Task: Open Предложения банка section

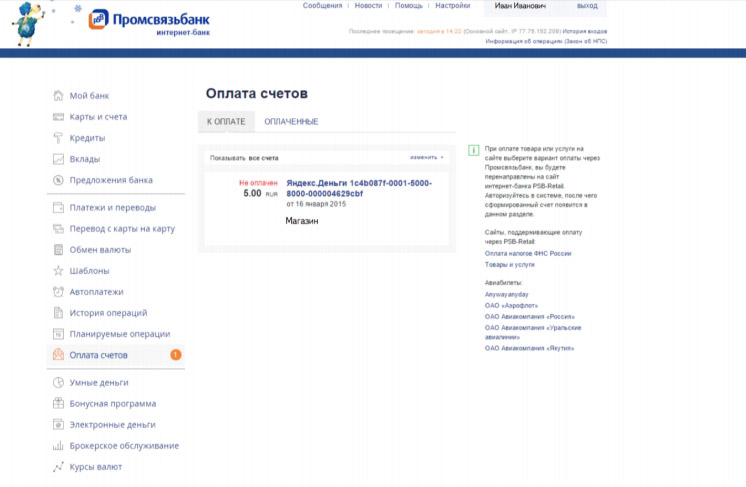Action: point(111,180)
